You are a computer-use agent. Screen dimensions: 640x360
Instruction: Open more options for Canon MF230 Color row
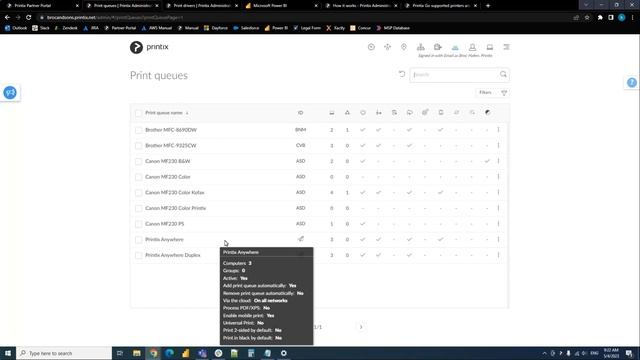pyautogui.click(x=498, y=177)
